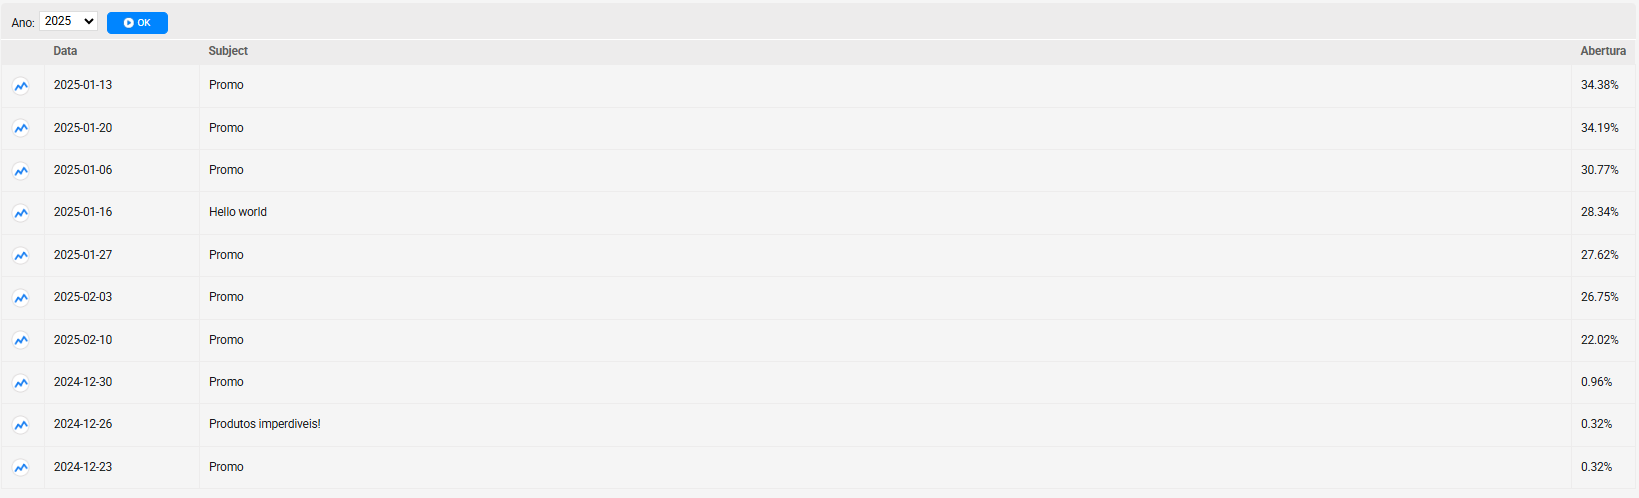Viewport: 1639px width, 498px height.
Task: Open stats chart icon for Produtos imperdiveis campaign
Action: (21, 425)
